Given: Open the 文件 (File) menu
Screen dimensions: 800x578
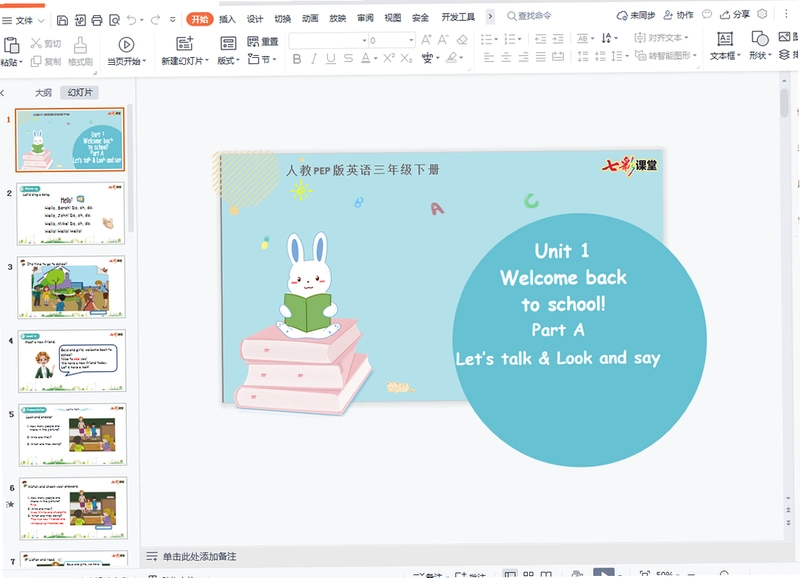Looking at the screenshot, I should [x=23, y=20].
